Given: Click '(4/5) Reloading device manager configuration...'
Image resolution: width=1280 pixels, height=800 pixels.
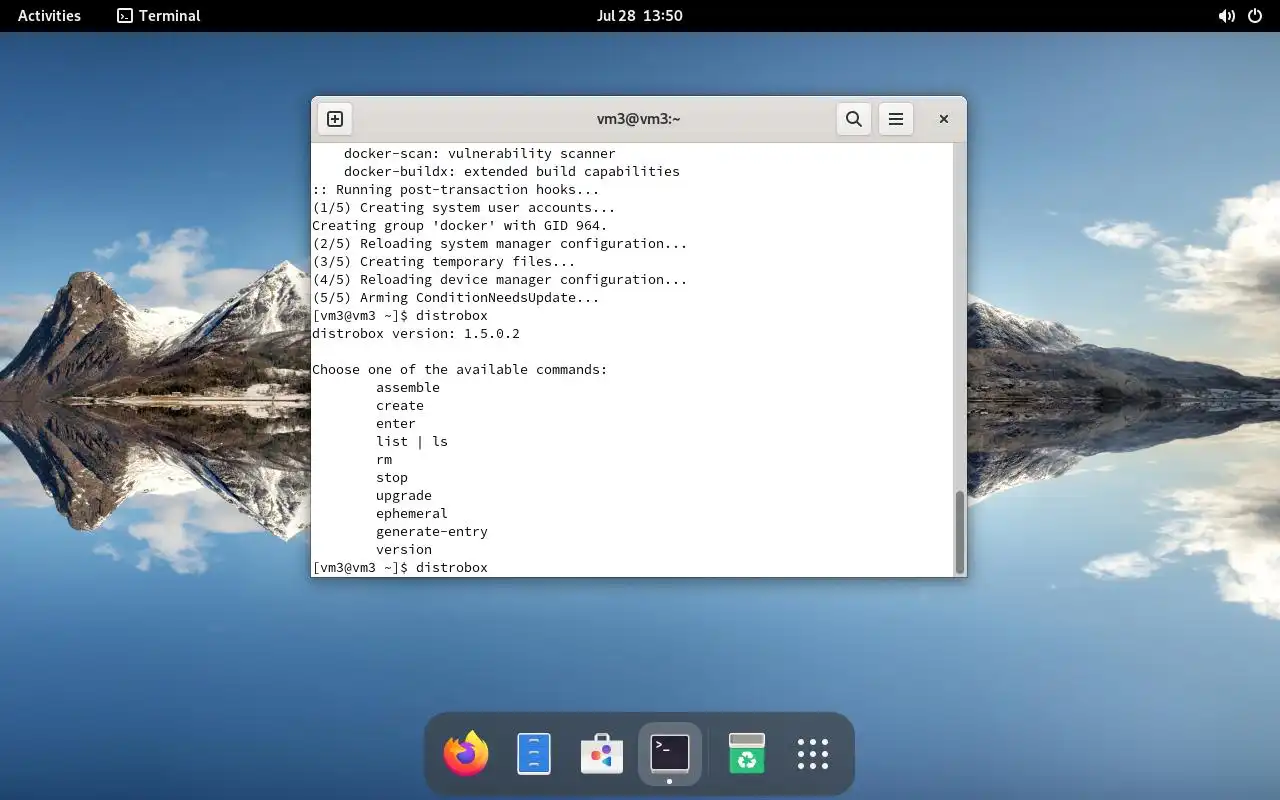Looking at the screenshot, I should [x=500, y=280].
